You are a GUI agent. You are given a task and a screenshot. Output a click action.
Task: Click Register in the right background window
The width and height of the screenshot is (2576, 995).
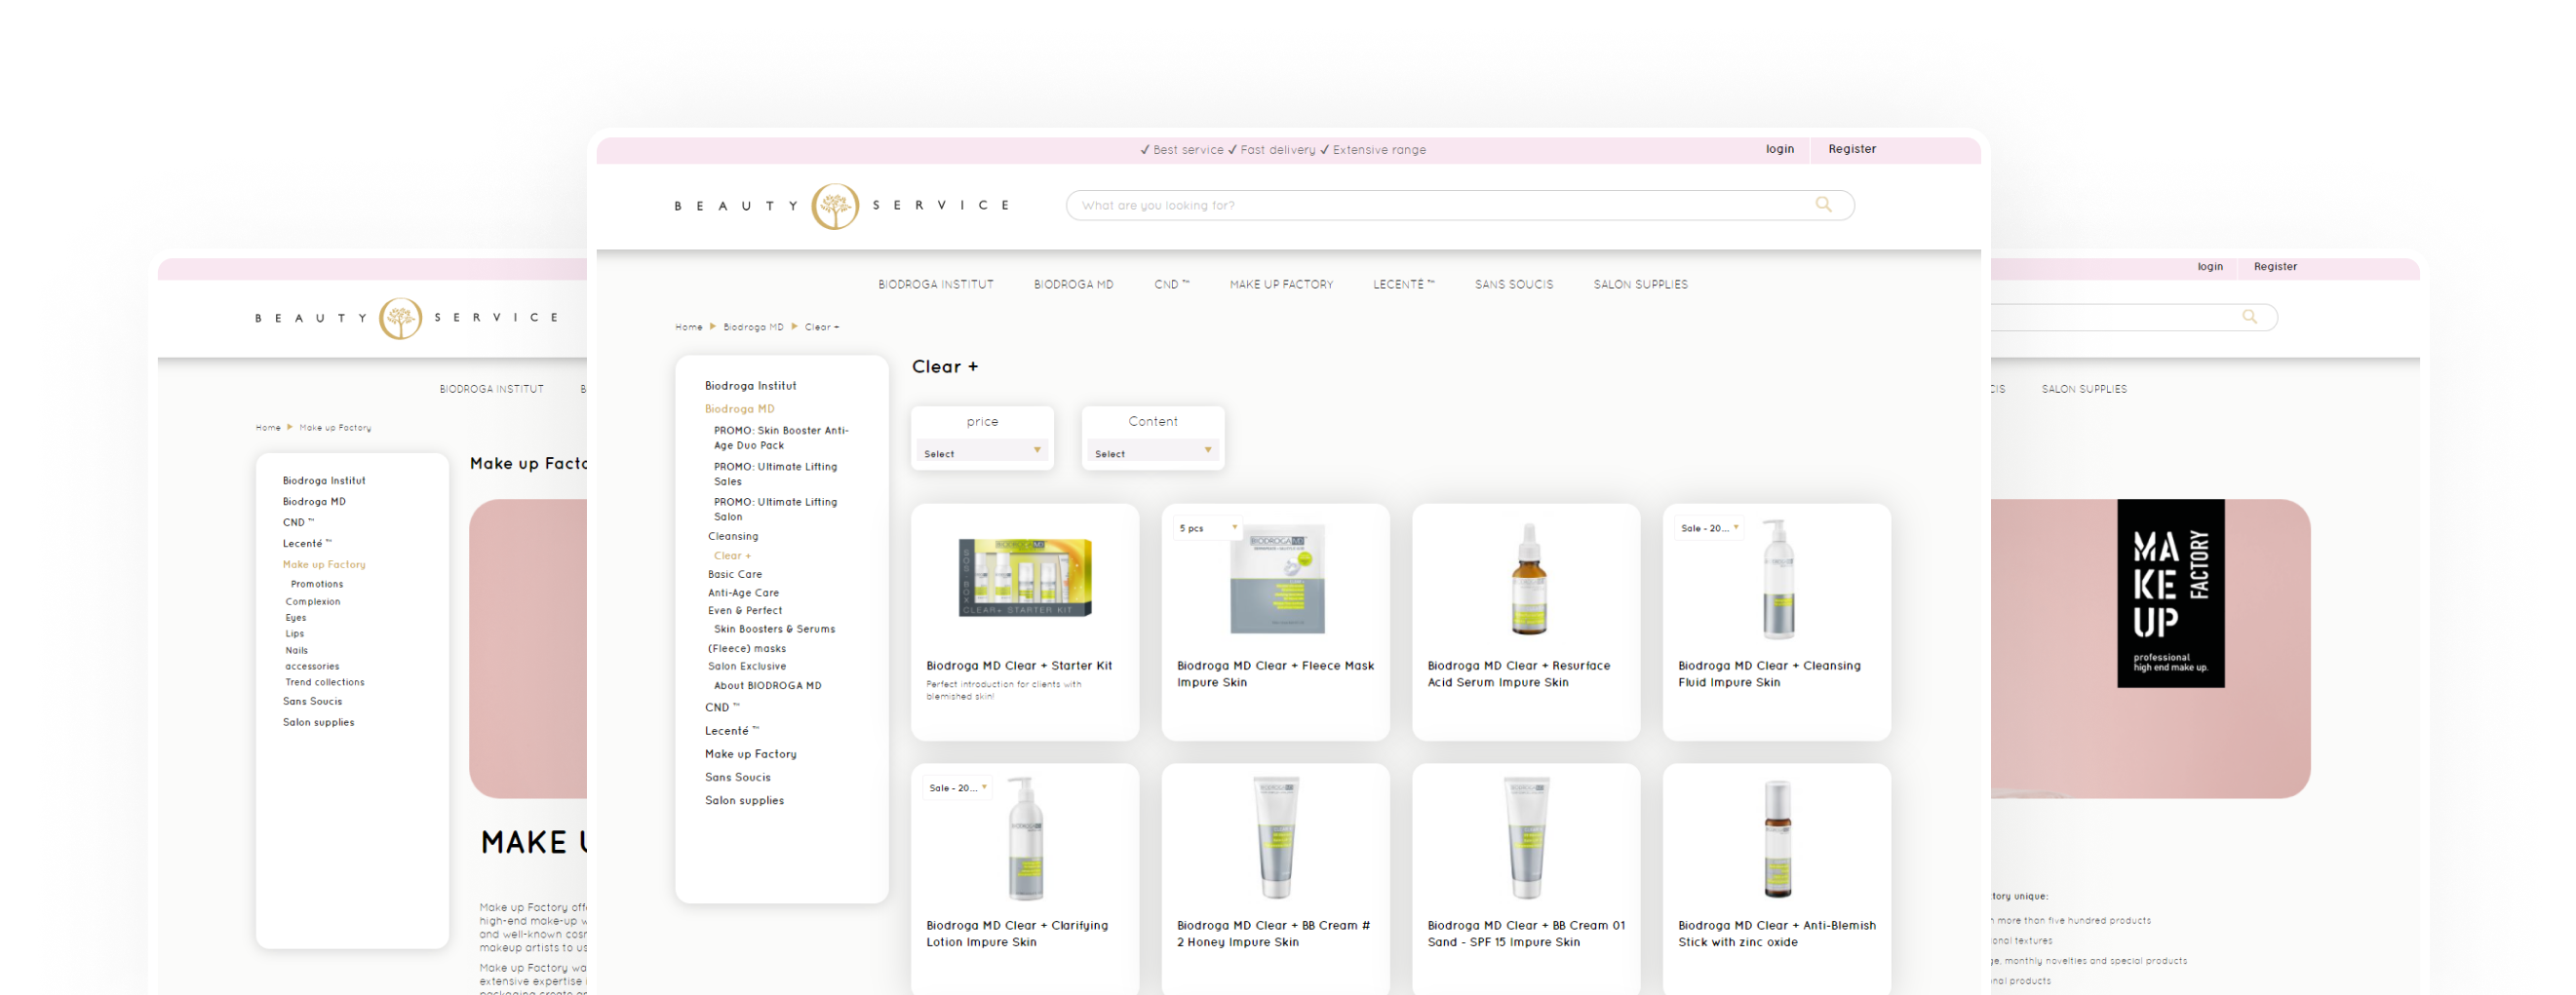(2274, 266)
